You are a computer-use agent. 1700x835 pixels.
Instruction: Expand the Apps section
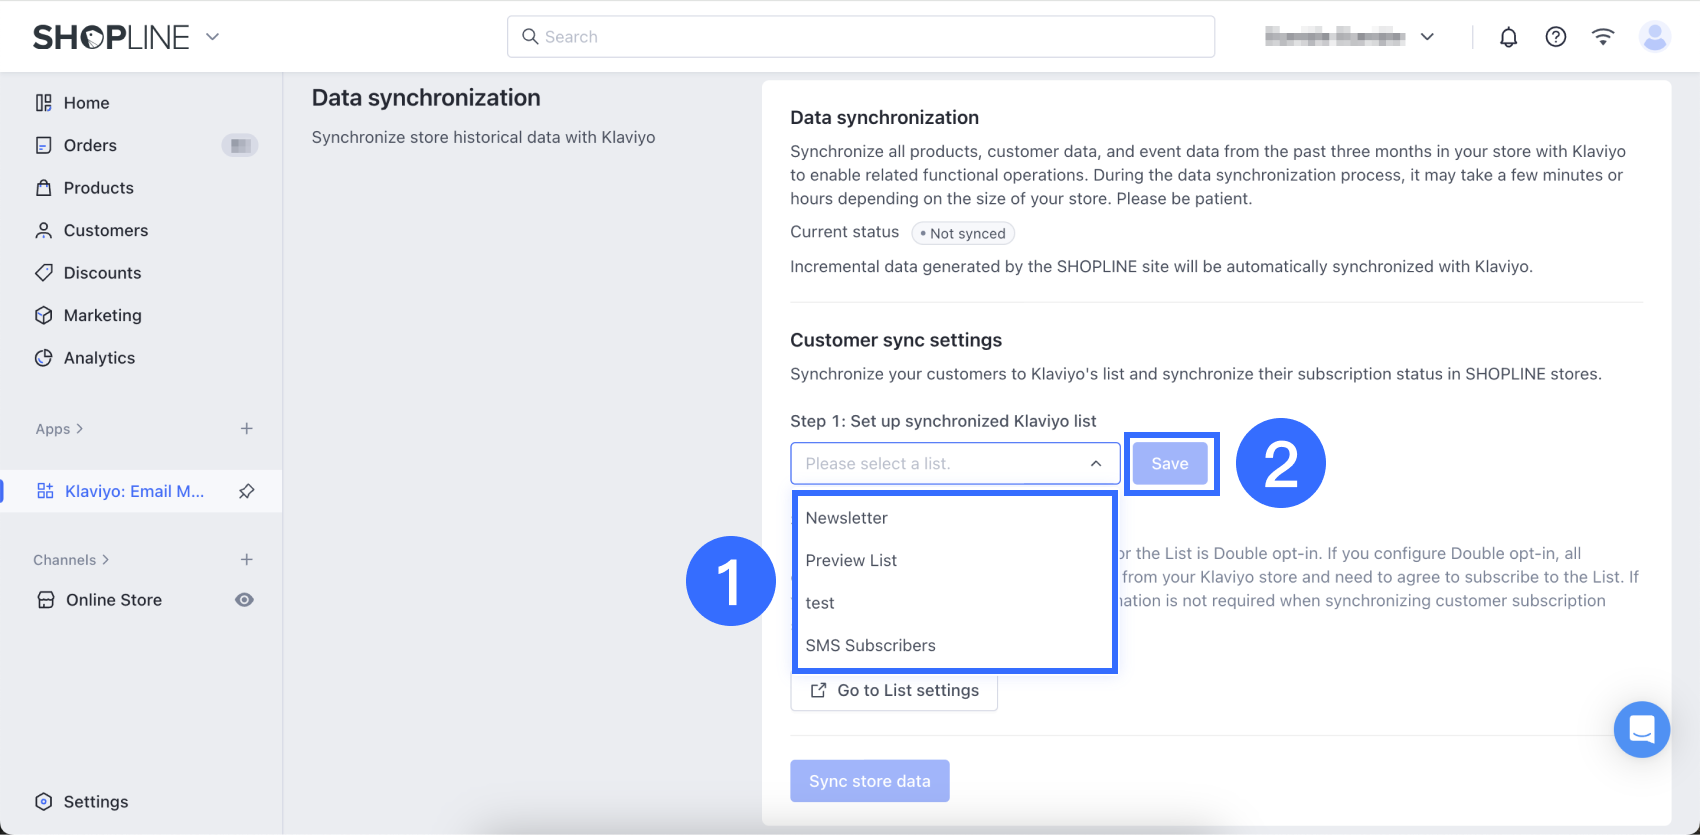tap(59, 429)
